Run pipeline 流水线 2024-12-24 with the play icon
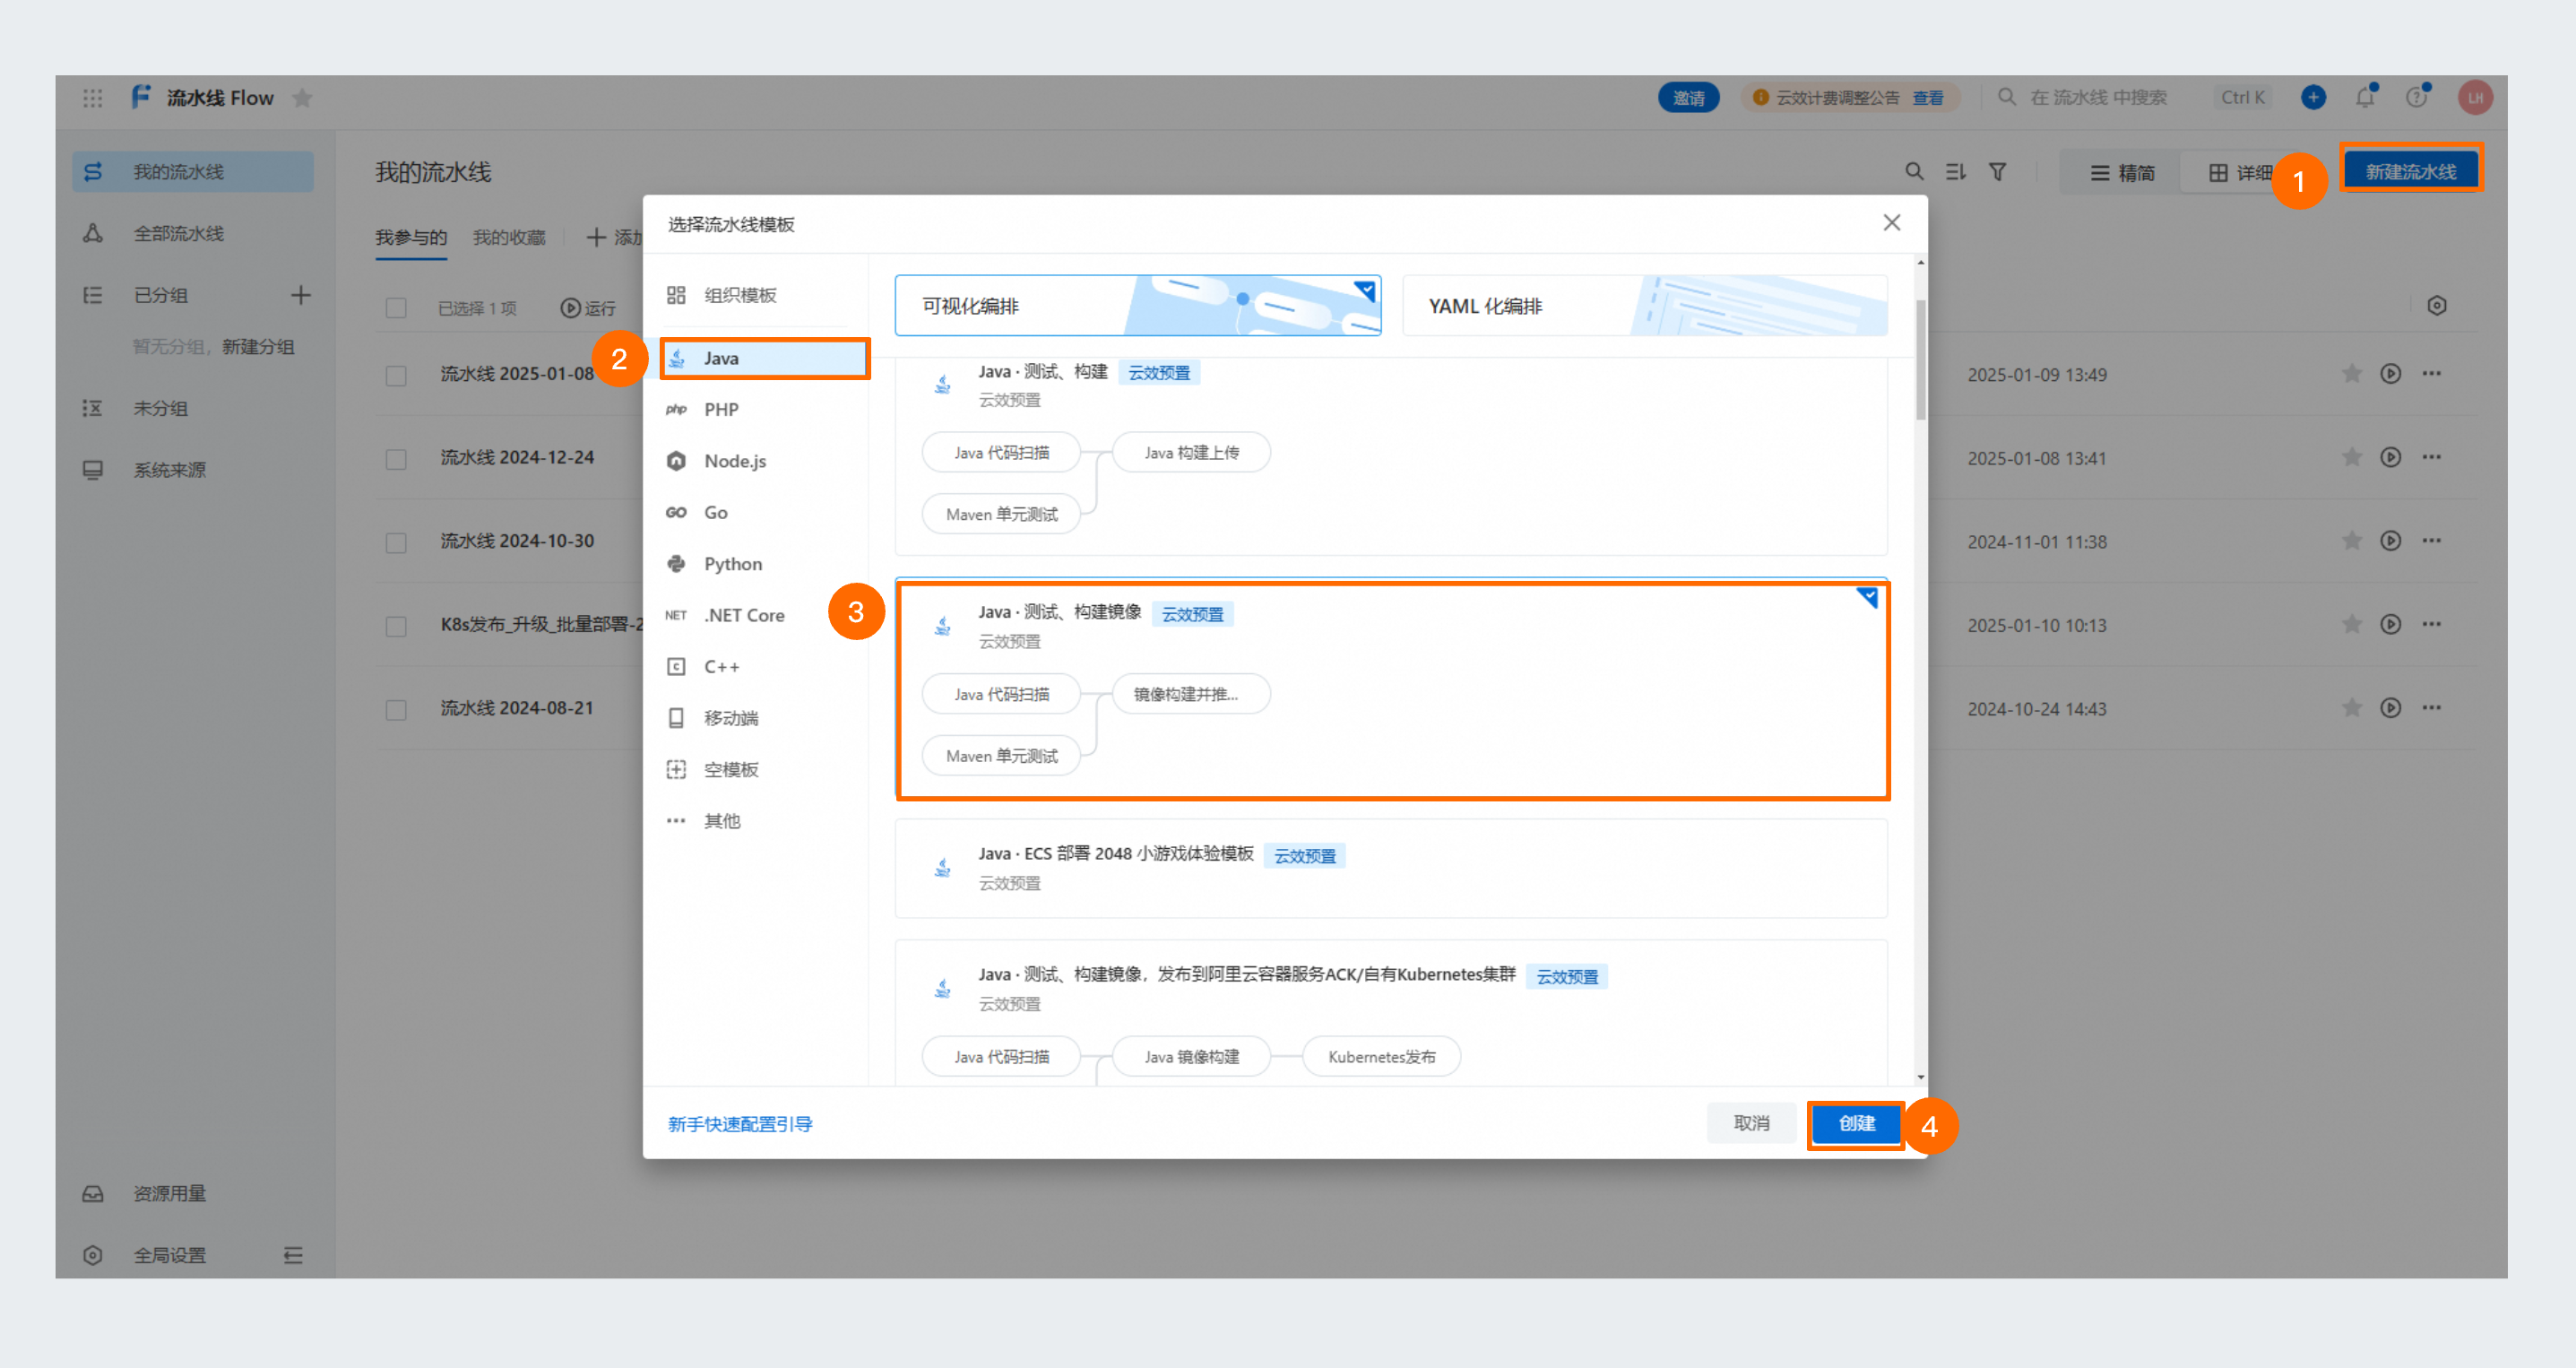 [x=2390, y=457]
